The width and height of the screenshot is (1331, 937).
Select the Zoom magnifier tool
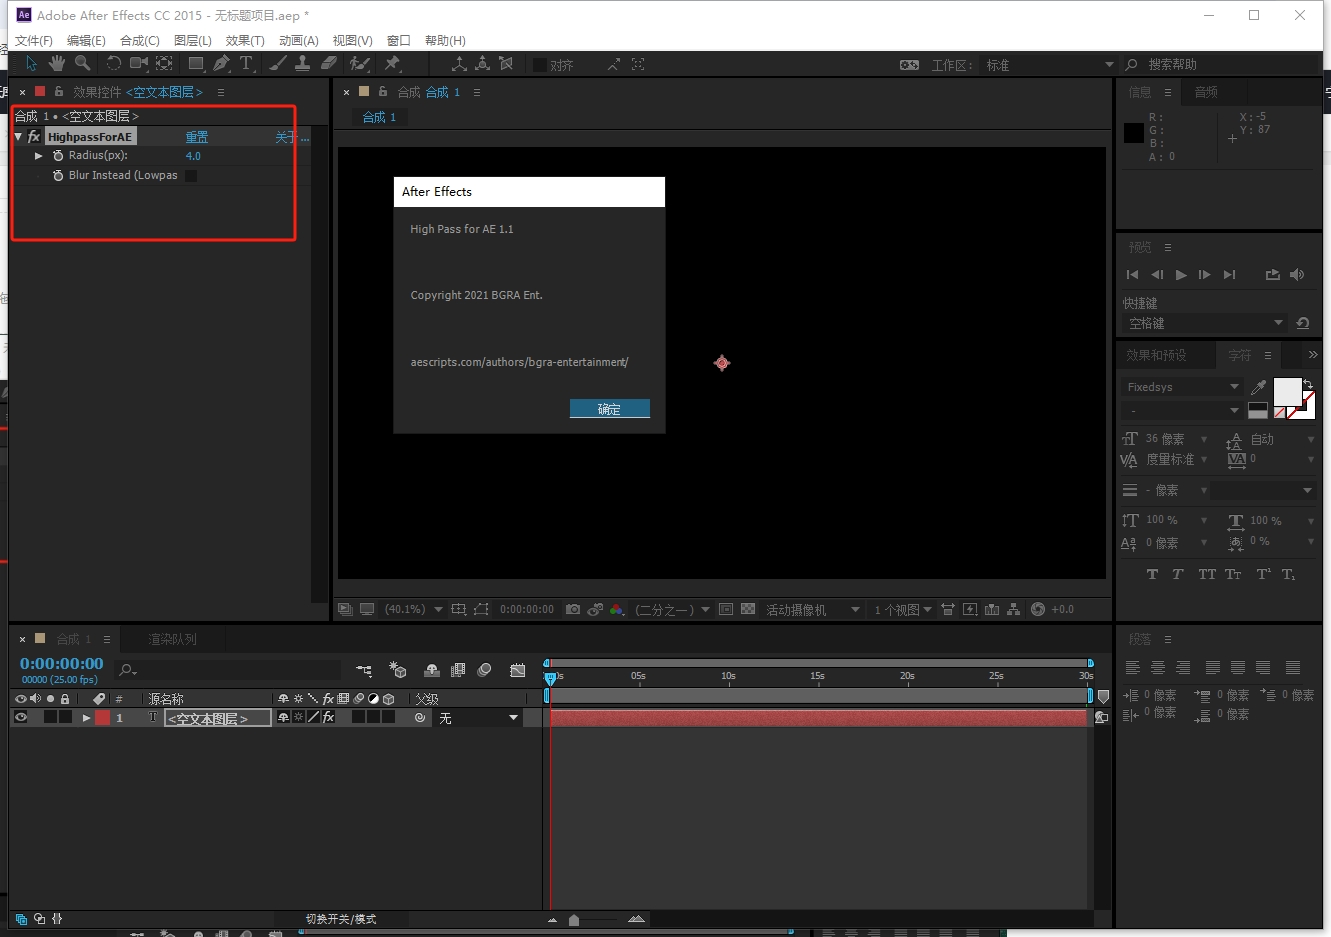[x=83, y=64]
